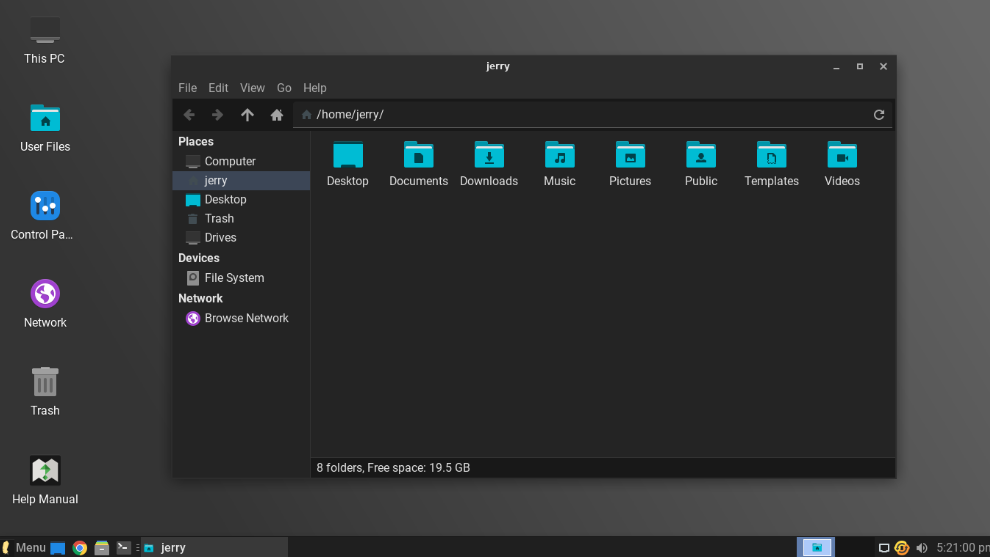
Task: Go forward with the right arrow button
Action: [x=217, y=115]
